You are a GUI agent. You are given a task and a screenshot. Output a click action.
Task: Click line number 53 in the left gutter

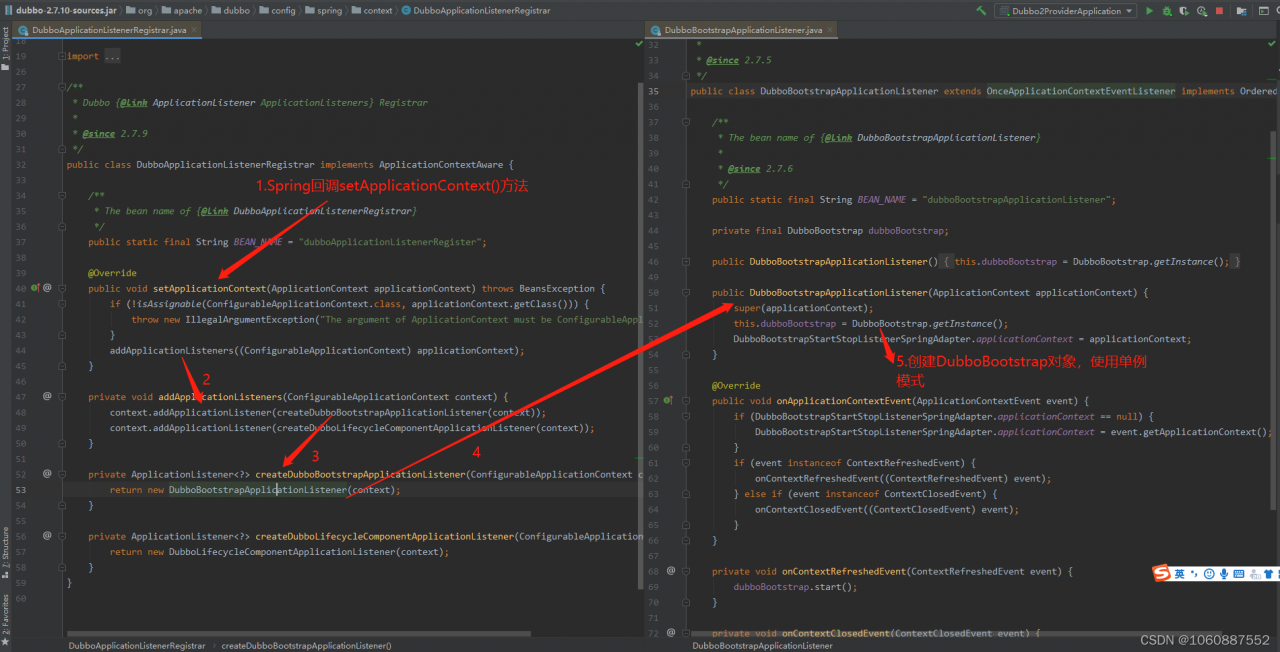click(21, 490)
